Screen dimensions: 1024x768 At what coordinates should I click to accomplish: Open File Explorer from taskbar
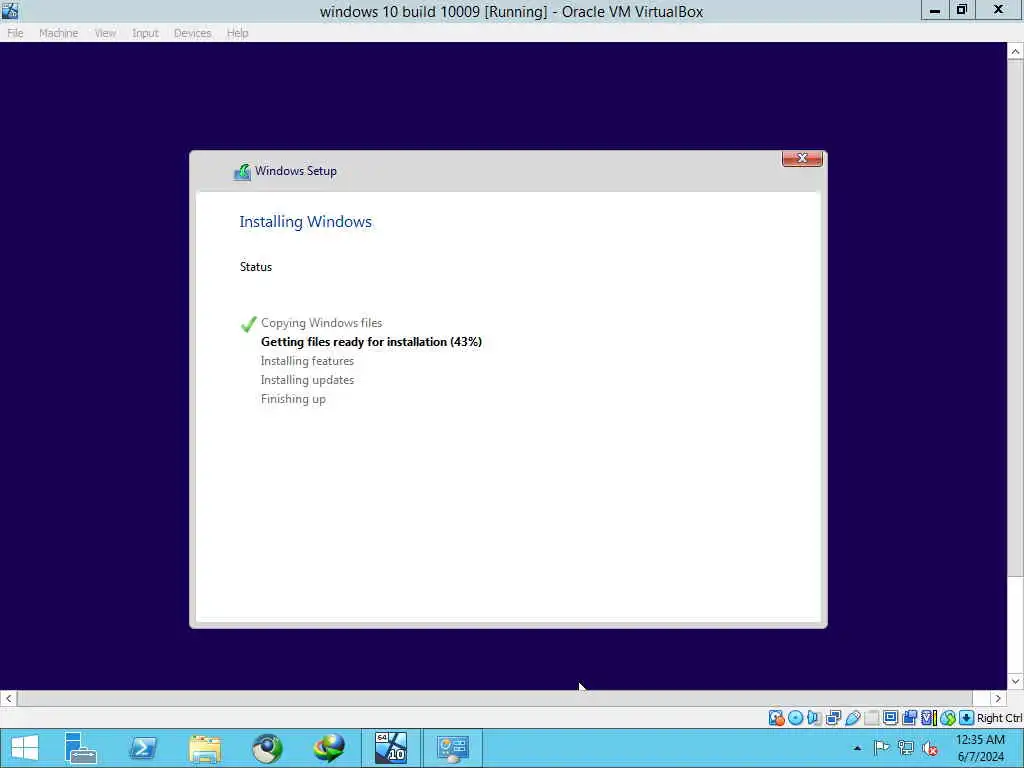(205, 748)
